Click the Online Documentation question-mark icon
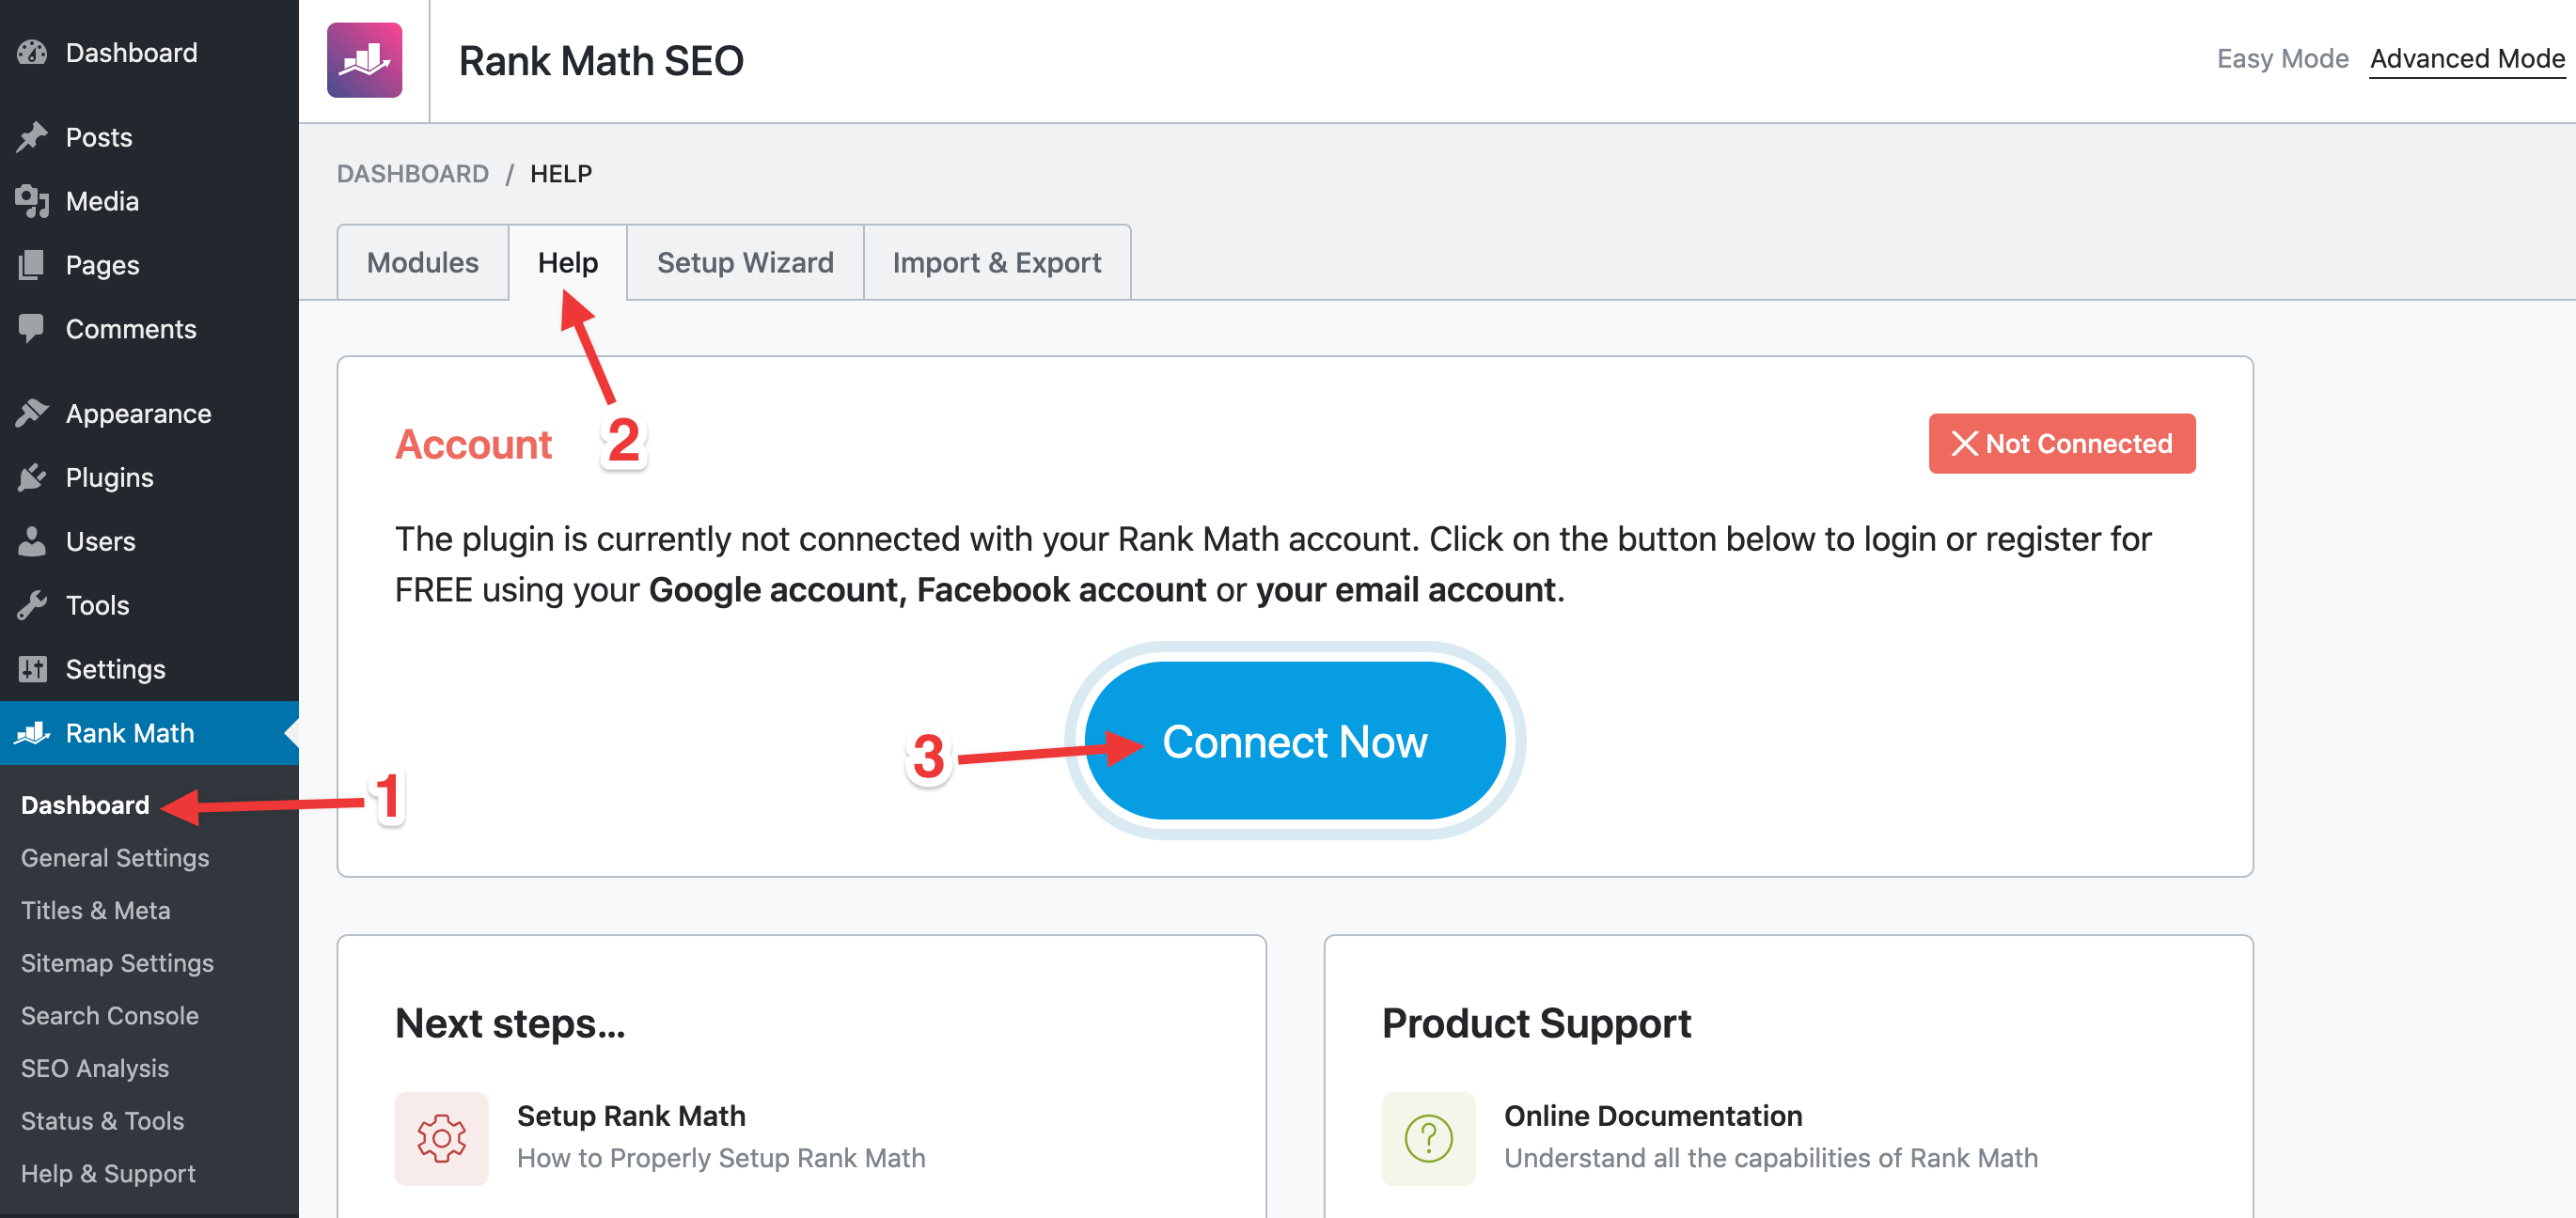This screenshot has height=1218, width=2576. click(1428, 1137)
